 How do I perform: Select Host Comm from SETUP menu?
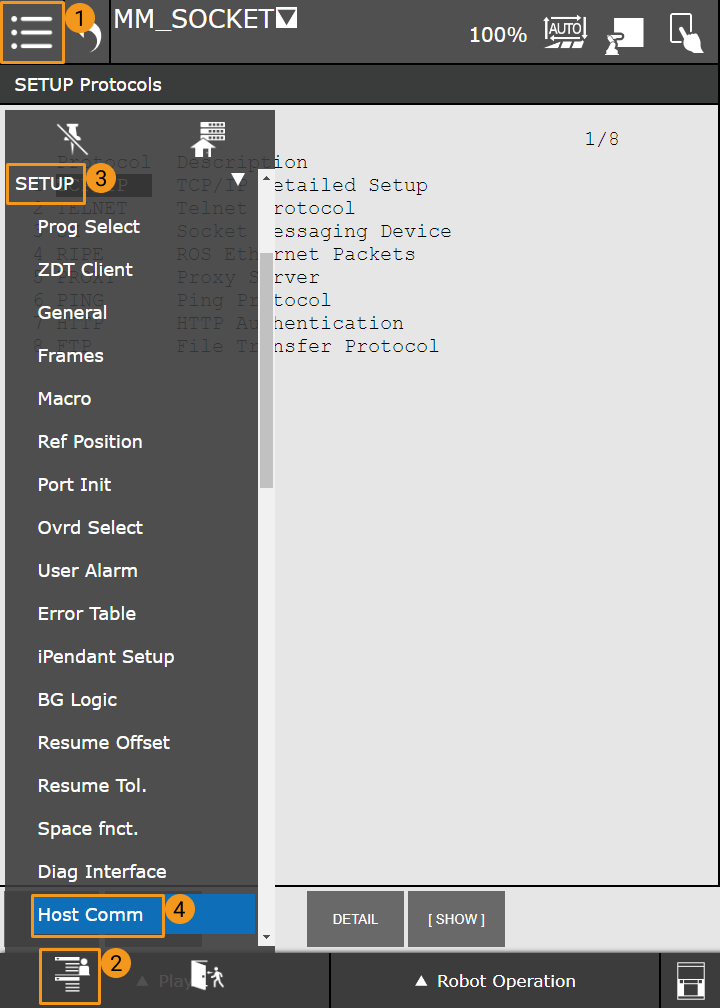[90, 915]
